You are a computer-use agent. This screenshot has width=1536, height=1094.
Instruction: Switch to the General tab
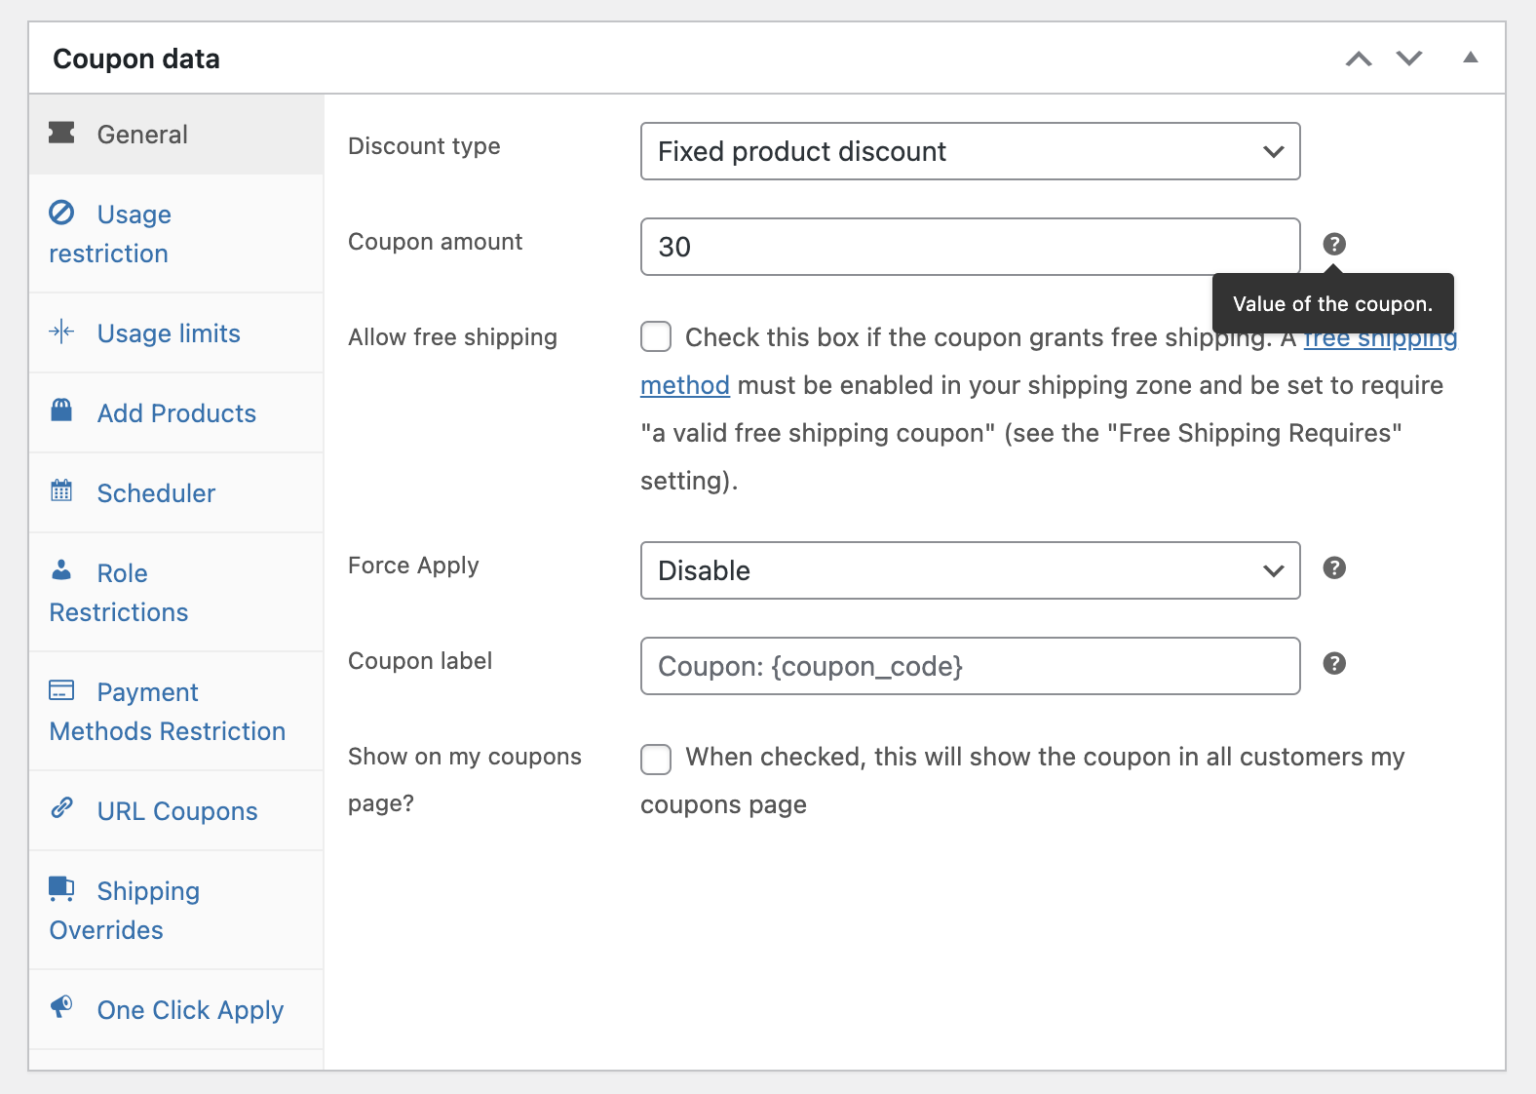(142, 134)
